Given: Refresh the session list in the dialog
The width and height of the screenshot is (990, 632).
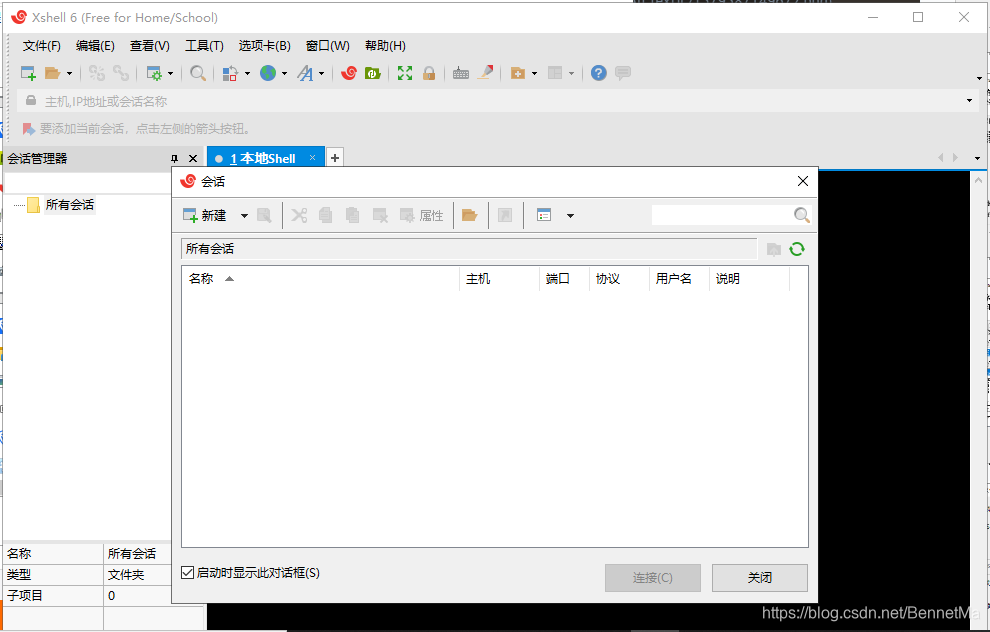Looking at the screenshot, I should coord(797,248).
